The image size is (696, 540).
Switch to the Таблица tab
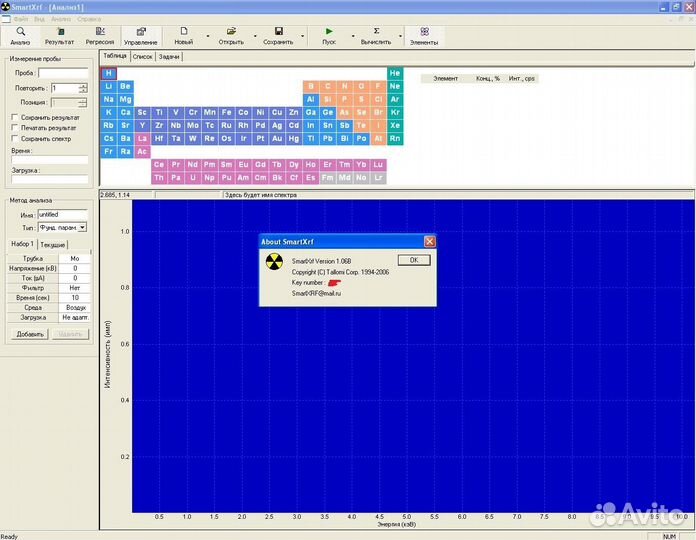tap(115, 56)
